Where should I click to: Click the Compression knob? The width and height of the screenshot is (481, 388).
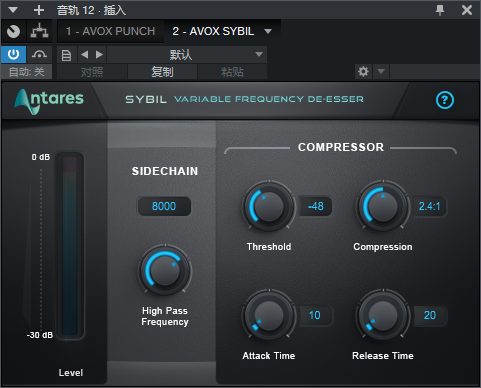pyautogui.click(x=383, y=206)
